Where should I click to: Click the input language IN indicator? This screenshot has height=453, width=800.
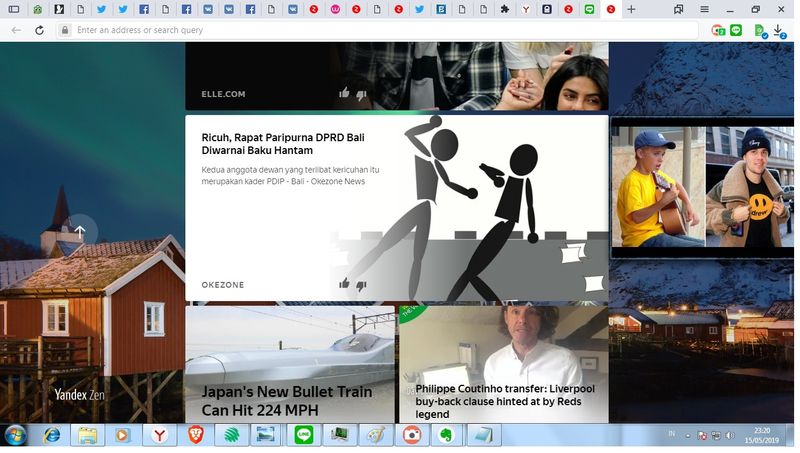671,434
